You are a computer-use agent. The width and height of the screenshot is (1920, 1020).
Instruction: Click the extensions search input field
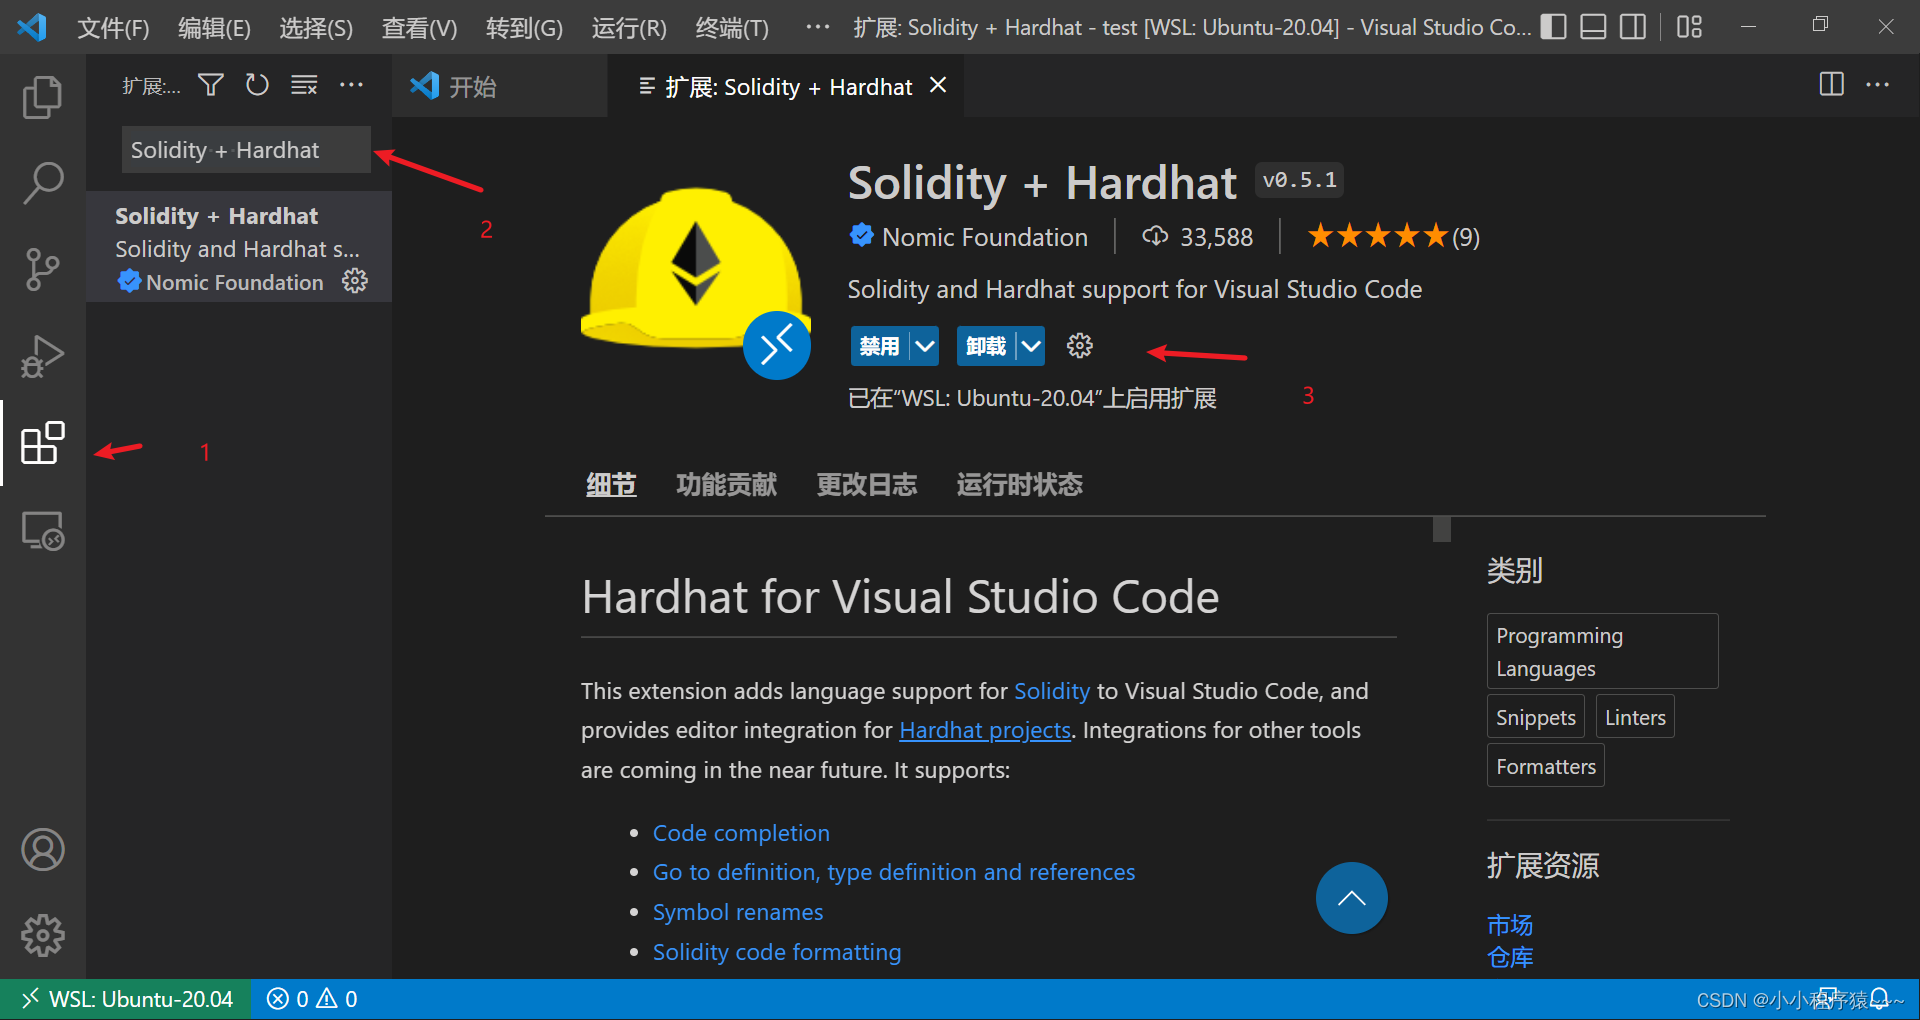(x=246, y=150)
